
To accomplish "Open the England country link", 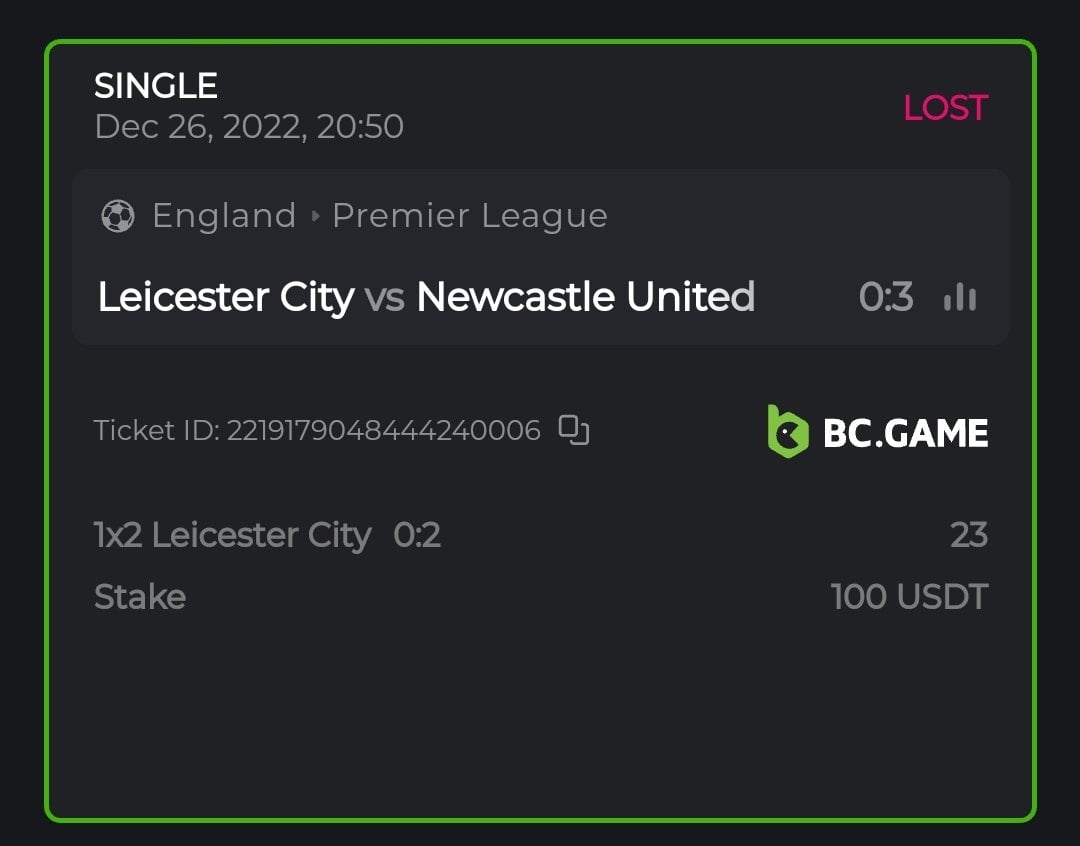I will pos(224,216).
